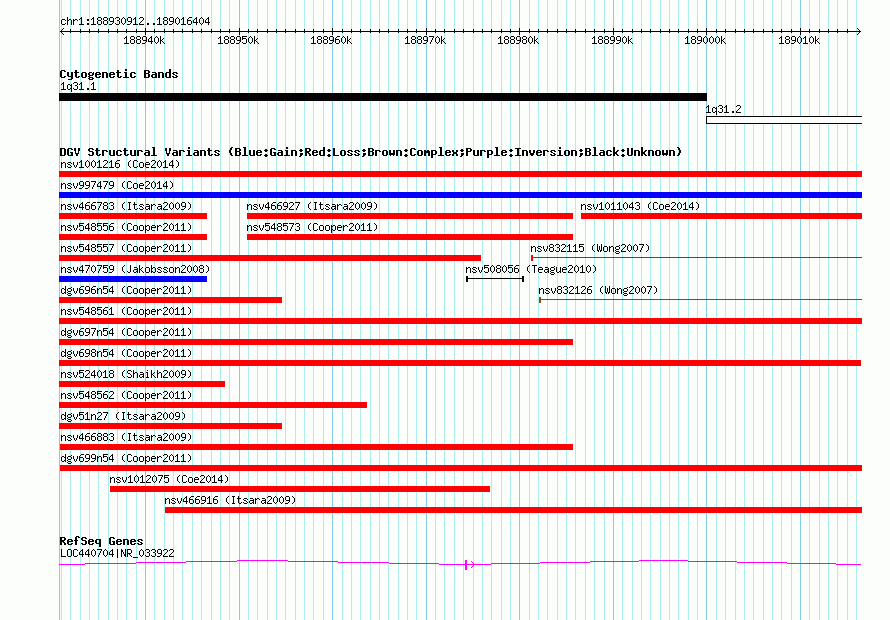Select the nsv466916 (Itsara2009) label

click(230, 500)
